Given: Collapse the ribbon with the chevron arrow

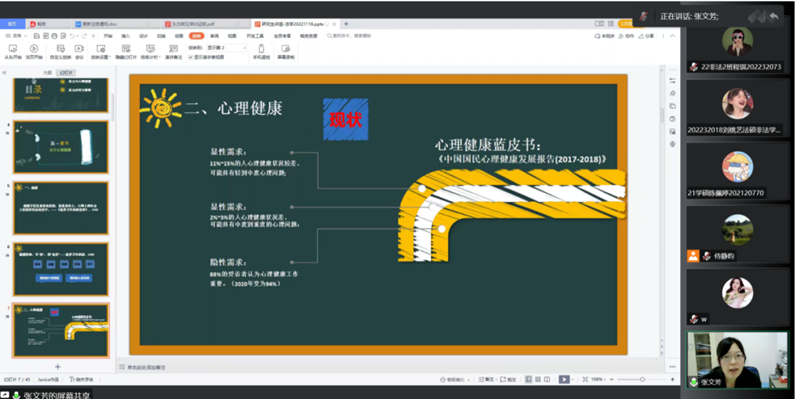Looking at the screenshot, I should pos(672,36).
